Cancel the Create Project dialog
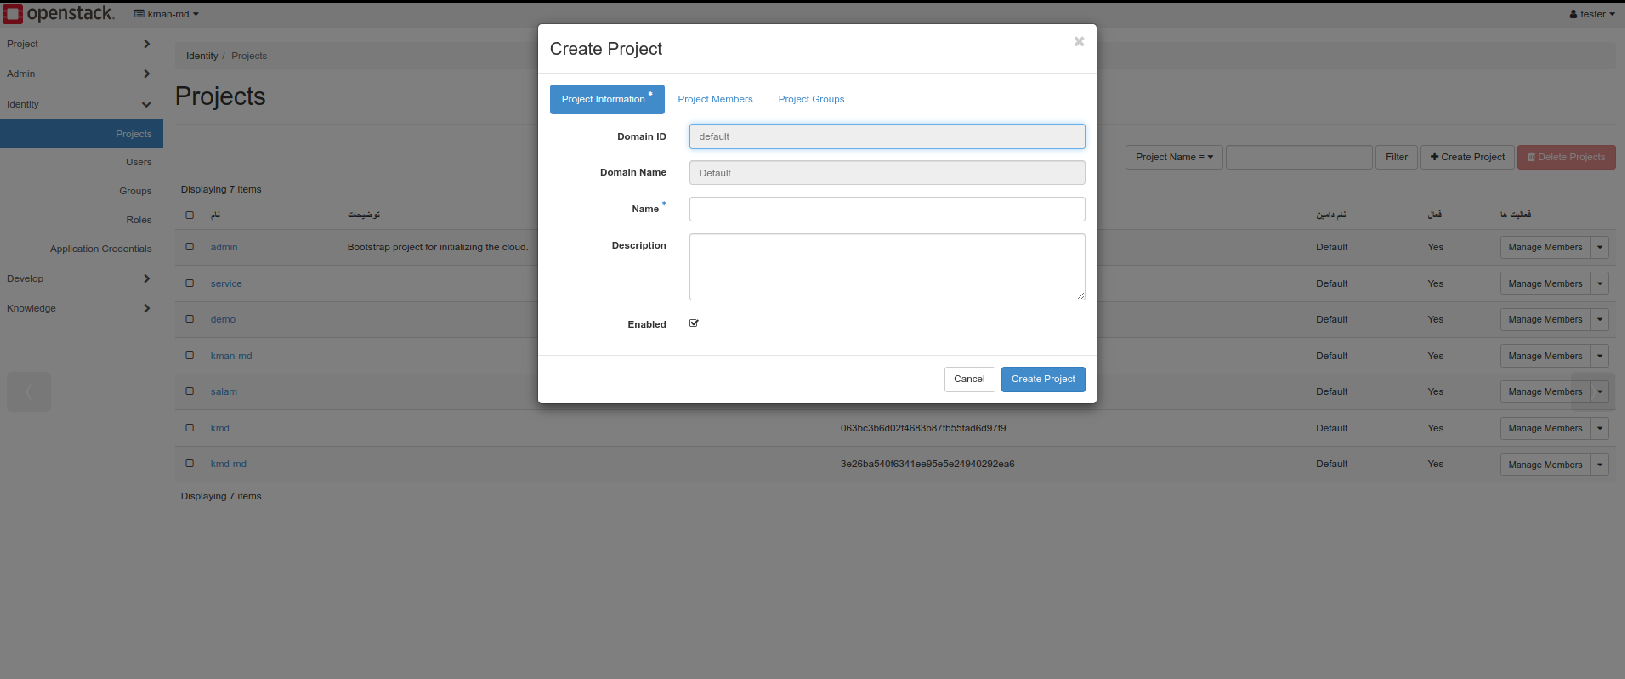 click(x=969, y=379)
